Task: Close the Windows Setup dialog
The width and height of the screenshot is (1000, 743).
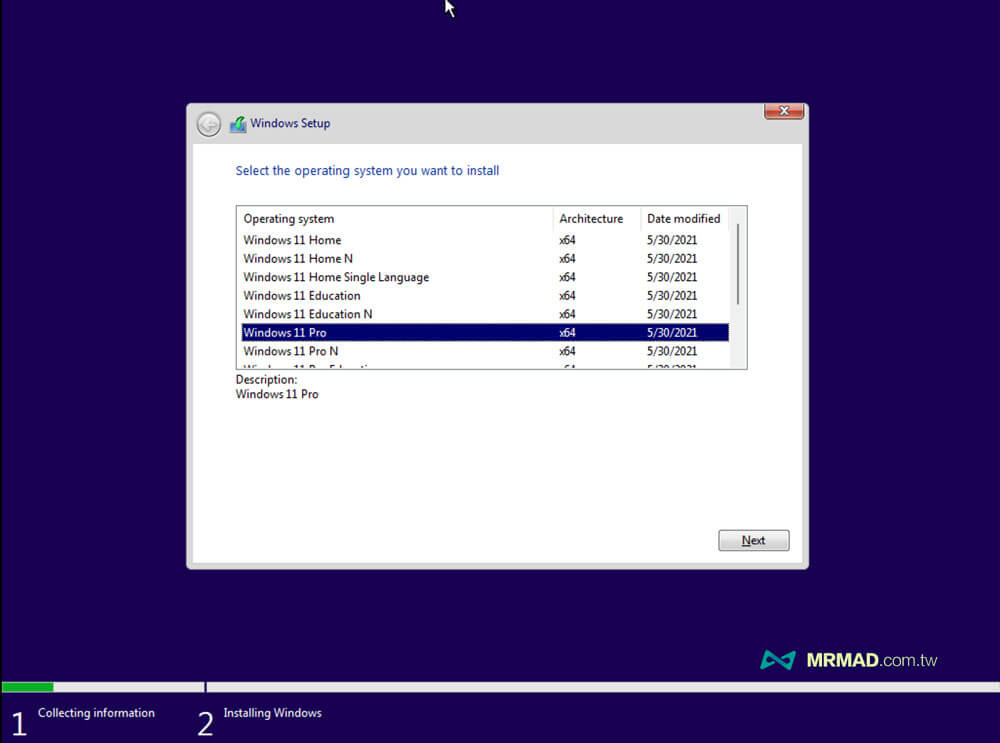Action: point(784,111)
